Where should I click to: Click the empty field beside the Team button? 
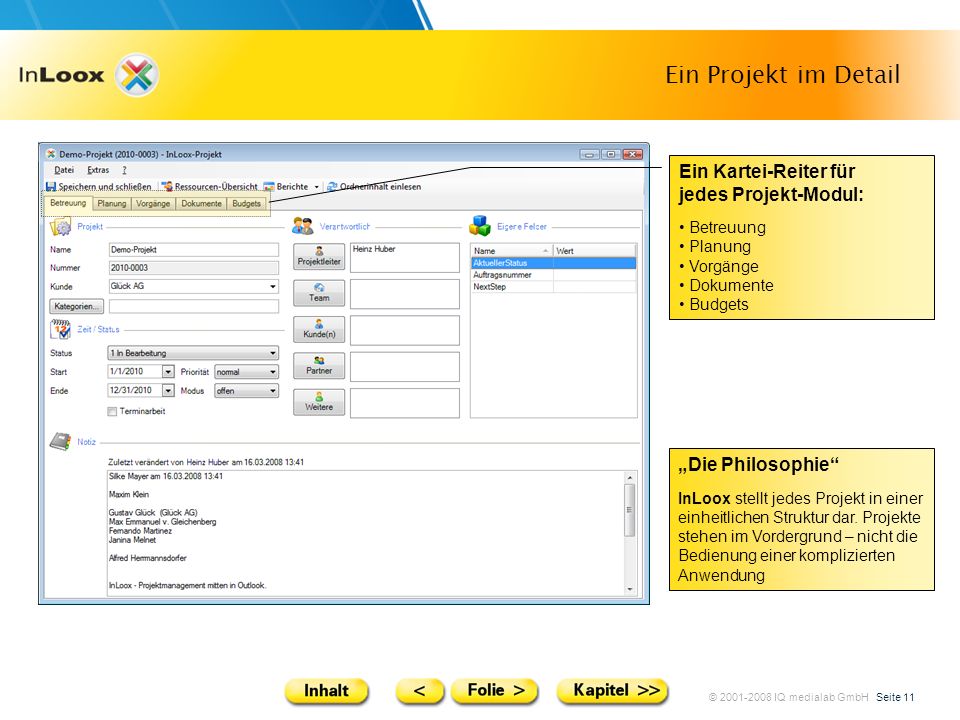coord(405,294)
